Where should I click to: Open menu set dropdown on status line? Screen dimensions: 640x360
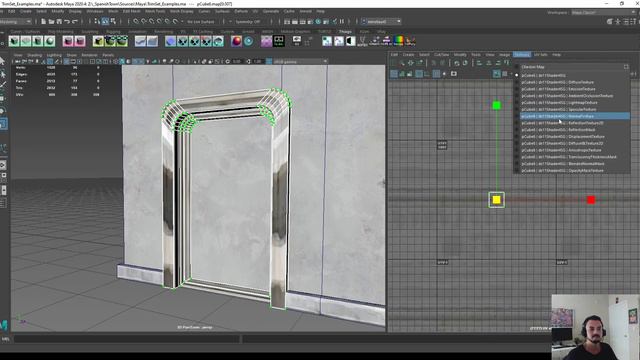[16, 21]
